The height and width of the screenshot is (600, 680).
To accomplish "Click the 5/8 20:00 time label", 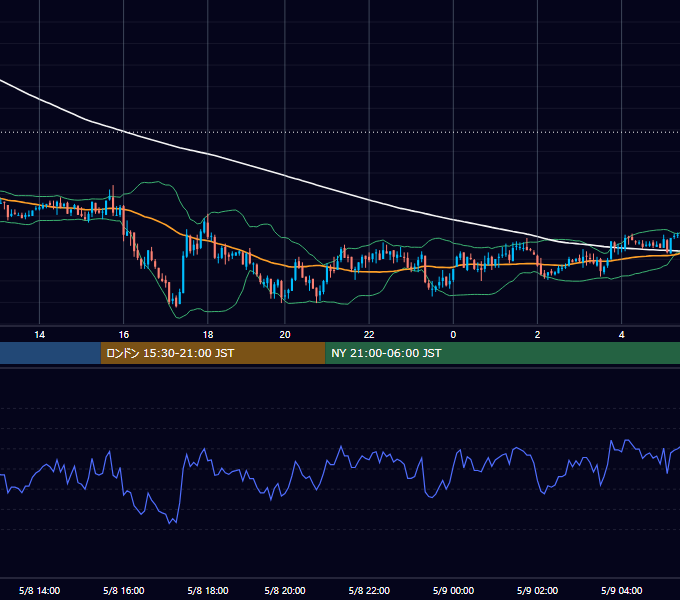I will pos(285,590).
